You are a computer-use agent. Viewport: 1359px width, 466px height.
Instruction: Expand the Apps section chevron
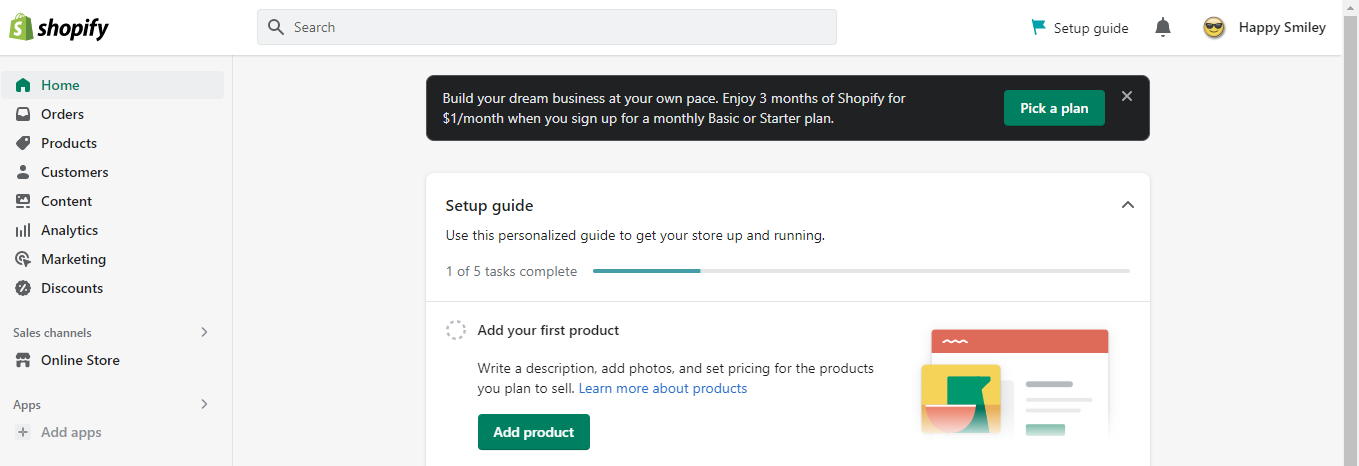[204, 404]
